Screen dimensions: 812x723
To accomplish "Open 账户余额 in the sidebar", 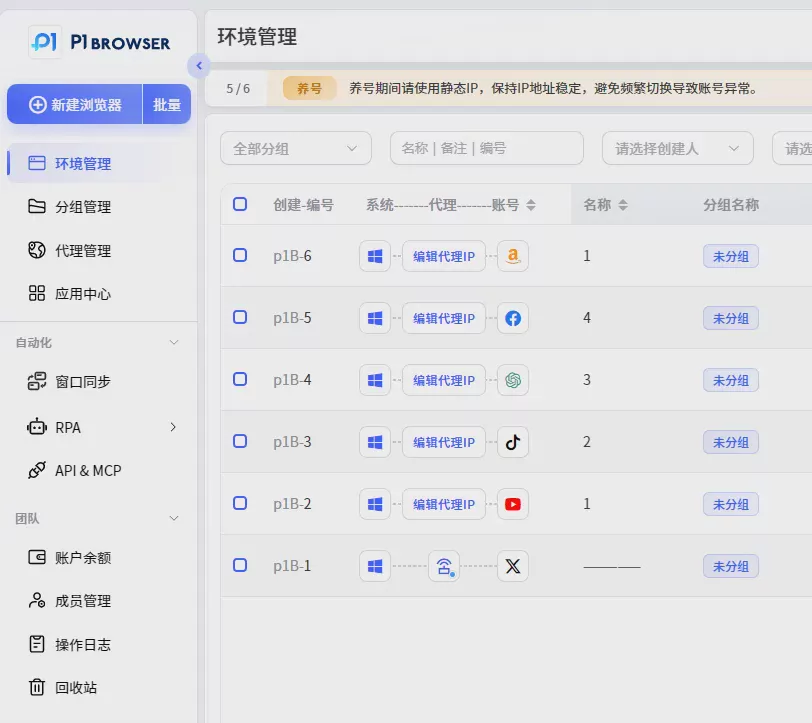I will [69, 558].
